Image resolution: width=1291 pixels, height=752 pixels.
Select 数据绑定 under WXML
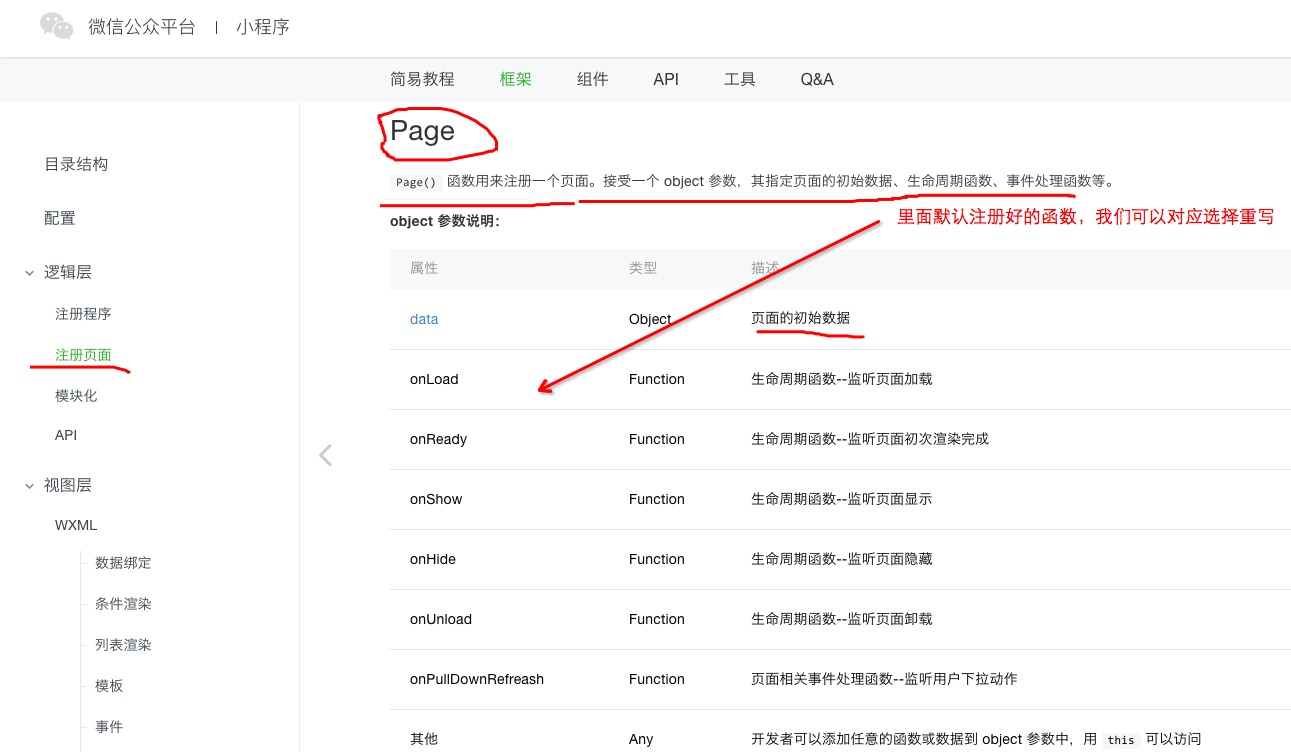[x=123, y=563]
